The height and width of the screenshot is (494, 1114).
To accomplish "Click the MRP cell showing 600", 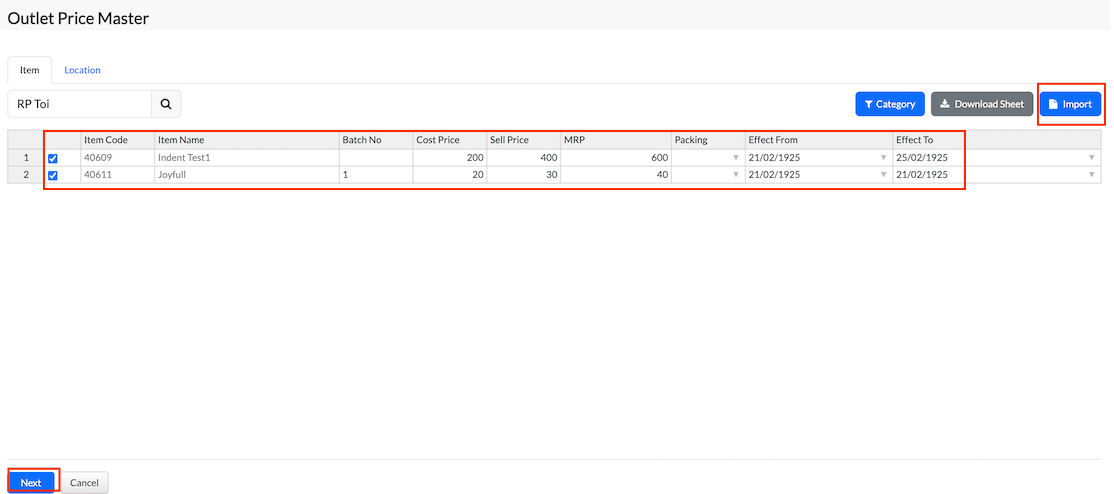I will (617, 158).
